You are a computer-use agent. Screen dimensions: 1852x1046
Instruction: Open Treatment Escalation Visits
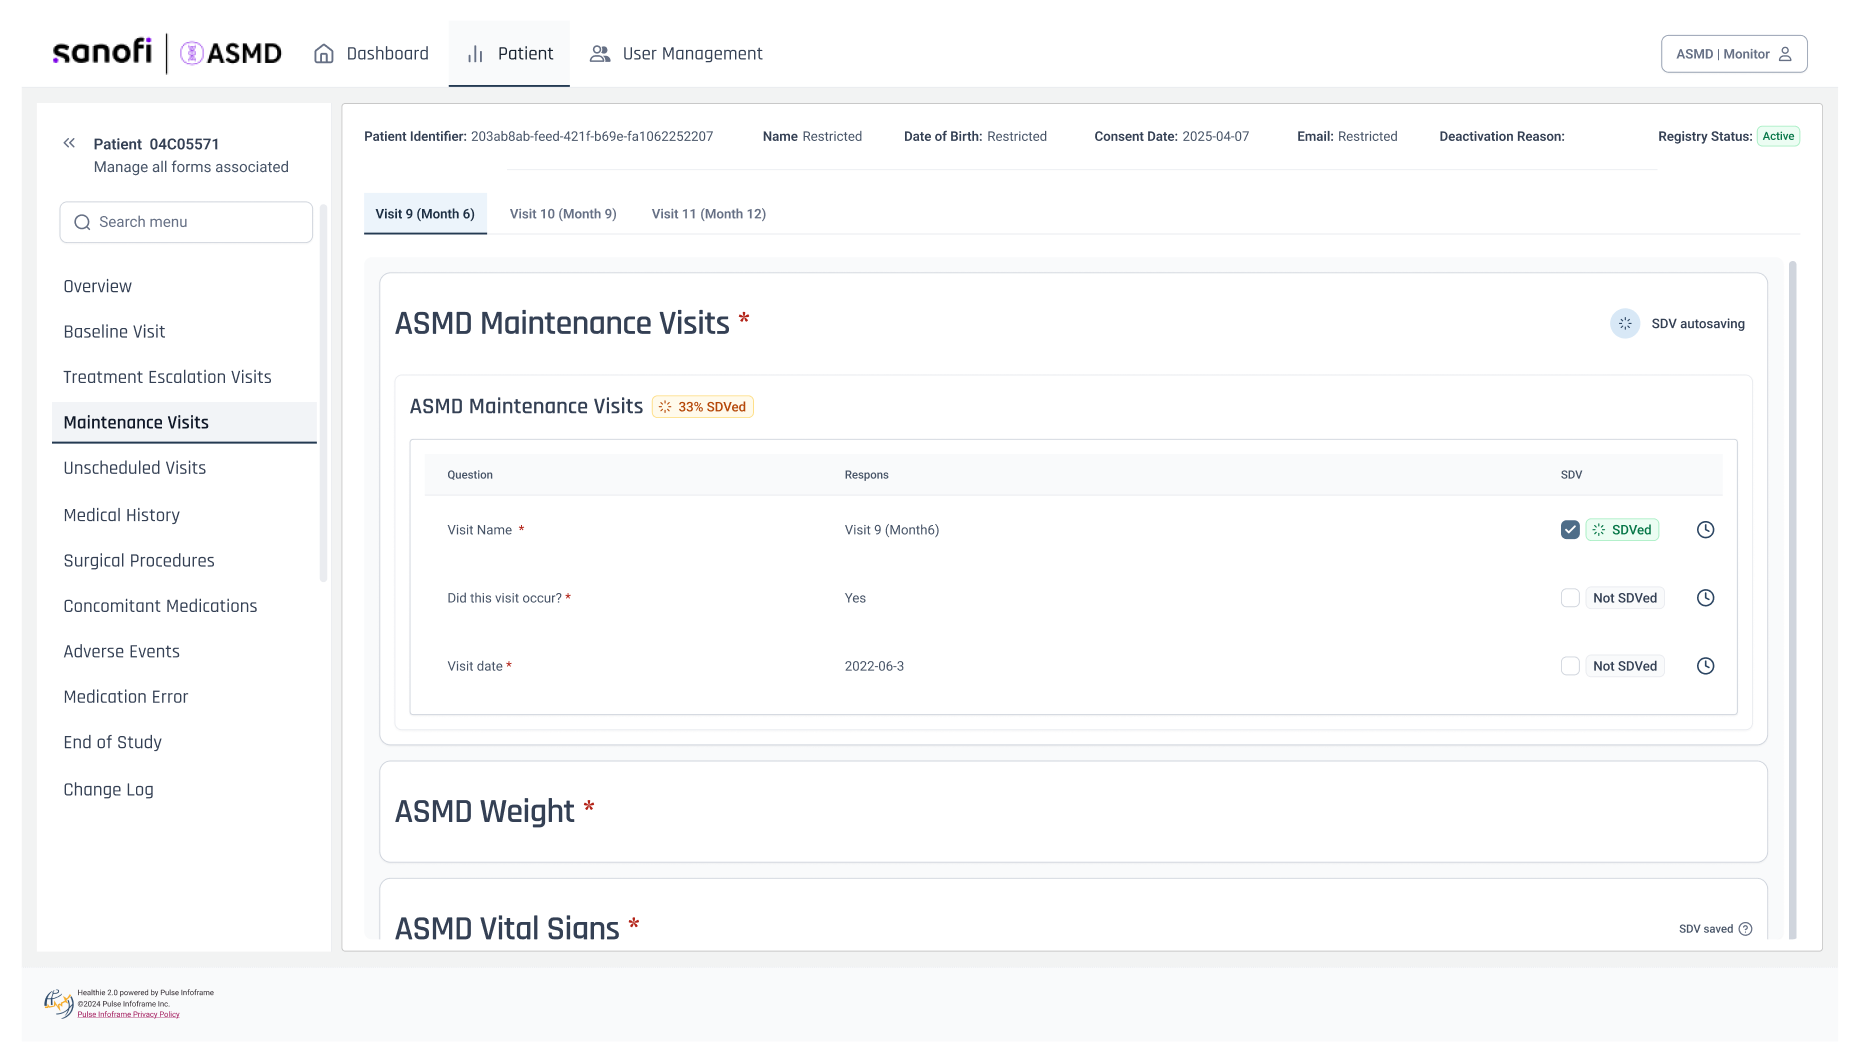pos(167,377)
